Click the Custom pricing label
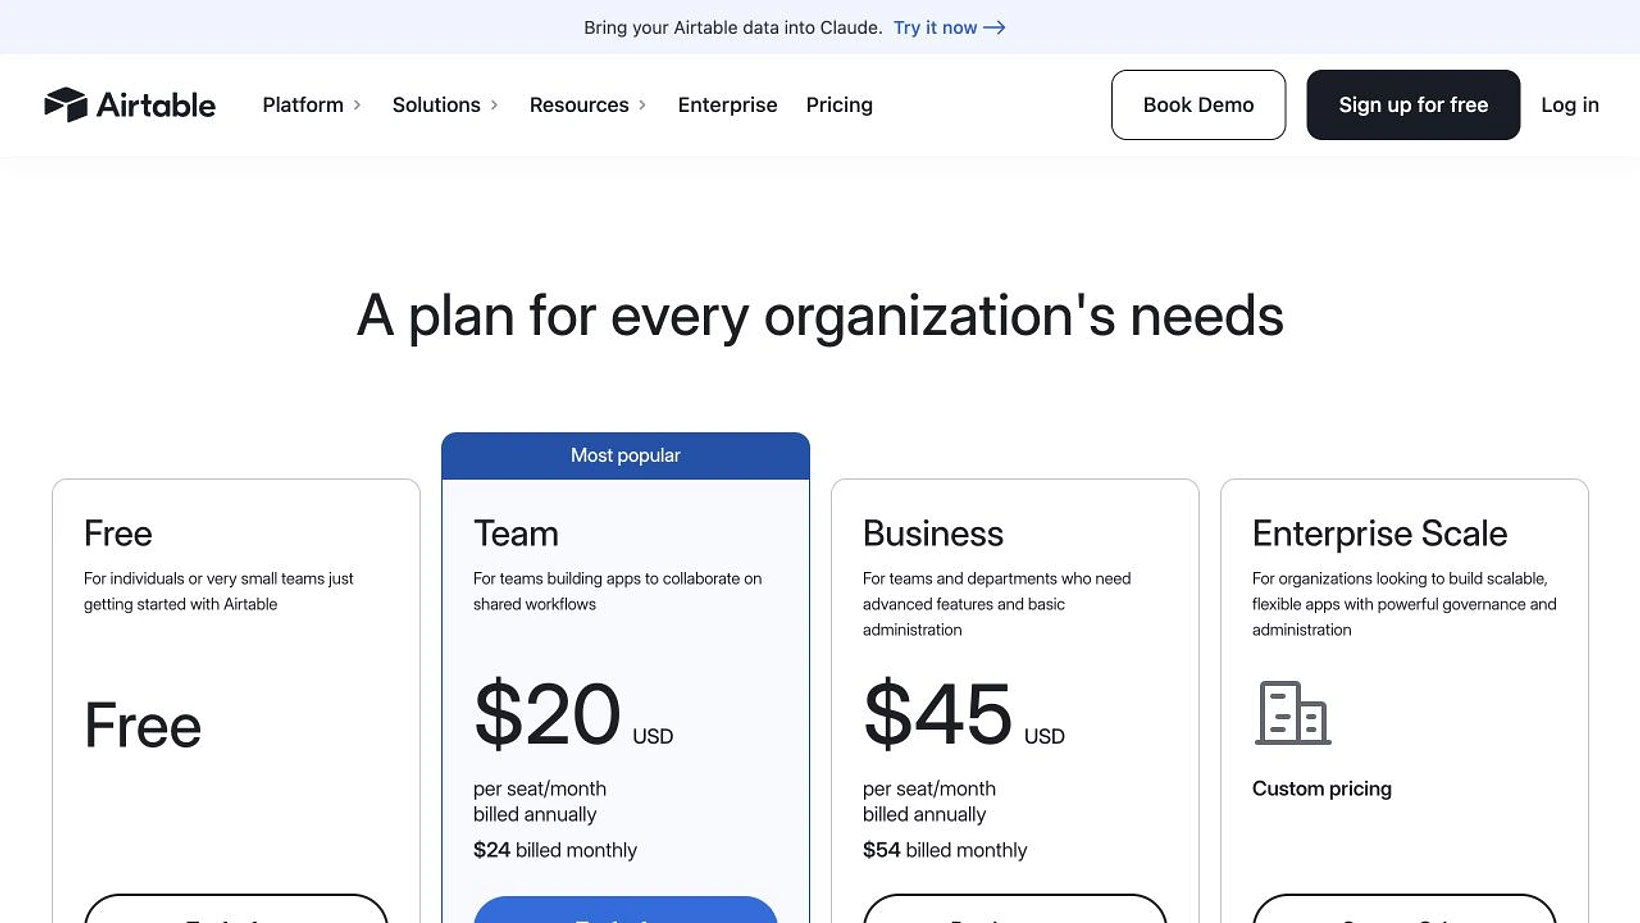Viewport: 1640px width, 923px height. coord(1322,789)
